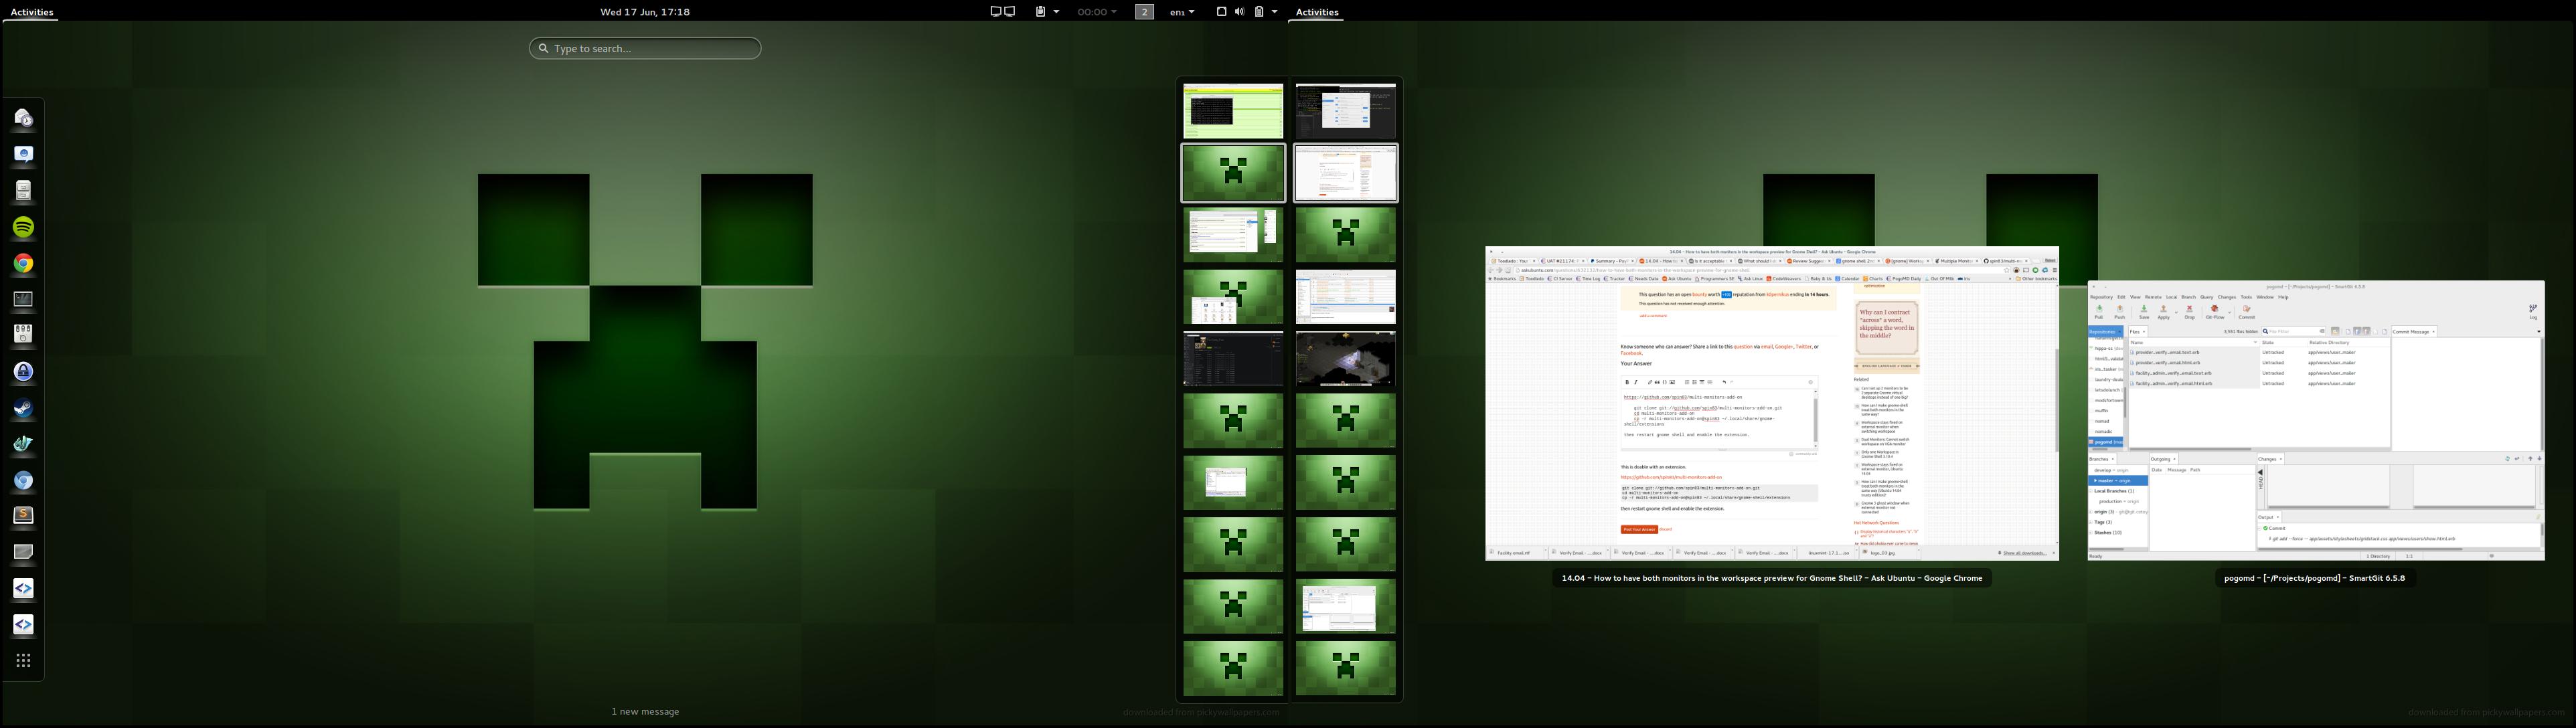Click the battery icon in the top bar
The height and width of the screenshot is (728, 2576).
click(x=1259, y=12)
